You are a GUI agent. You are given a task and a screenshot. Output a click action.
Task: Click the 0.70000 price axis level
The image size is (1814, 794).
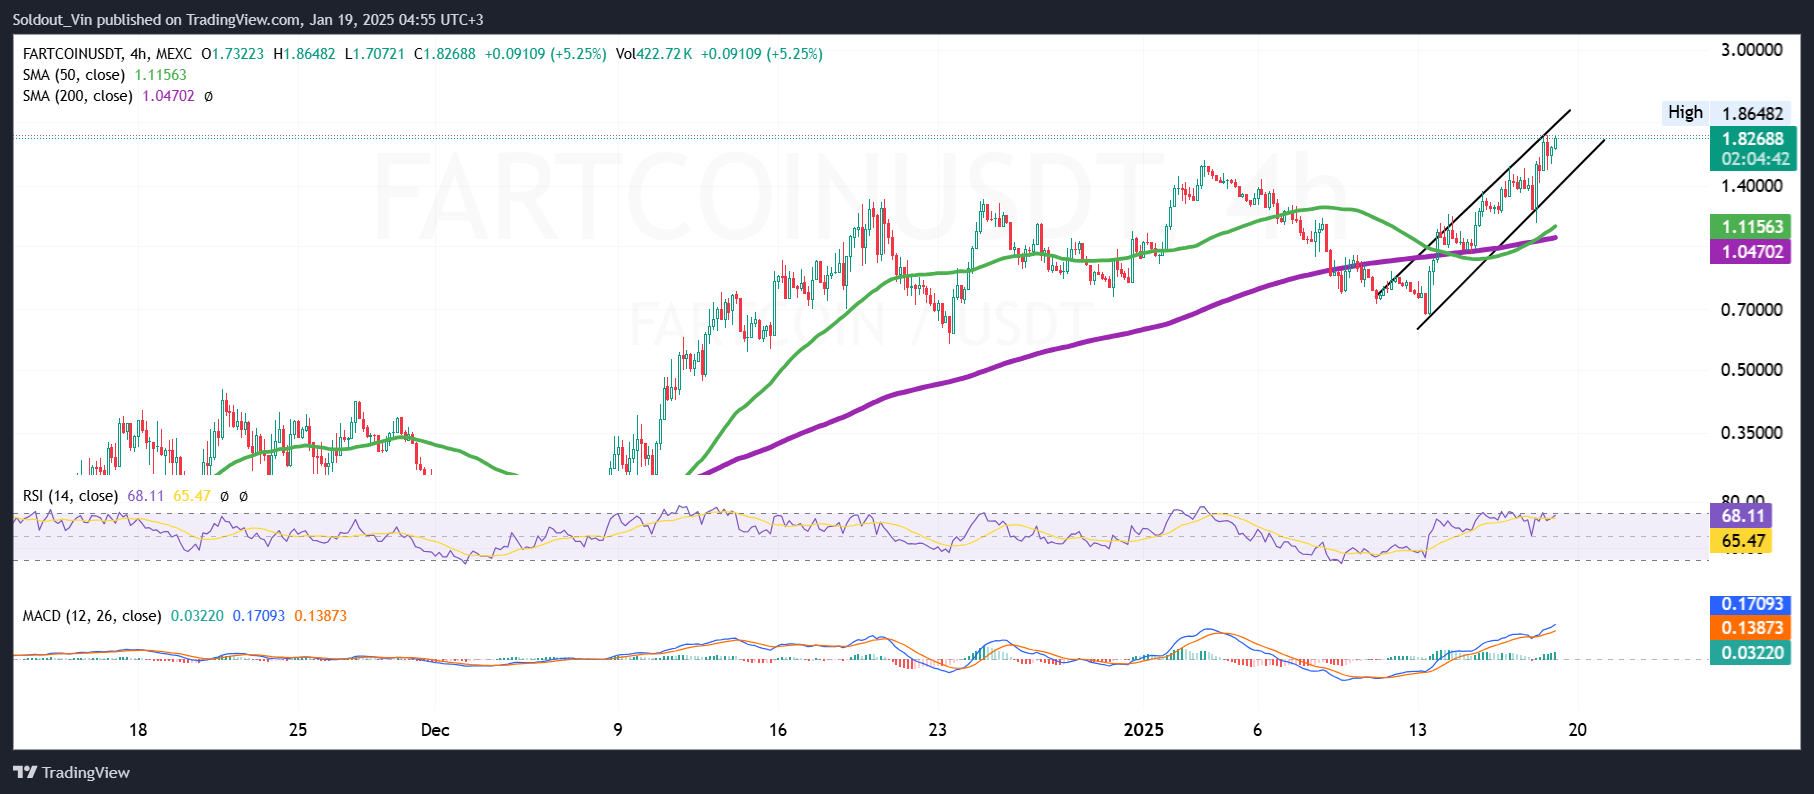pos(1751,310)
